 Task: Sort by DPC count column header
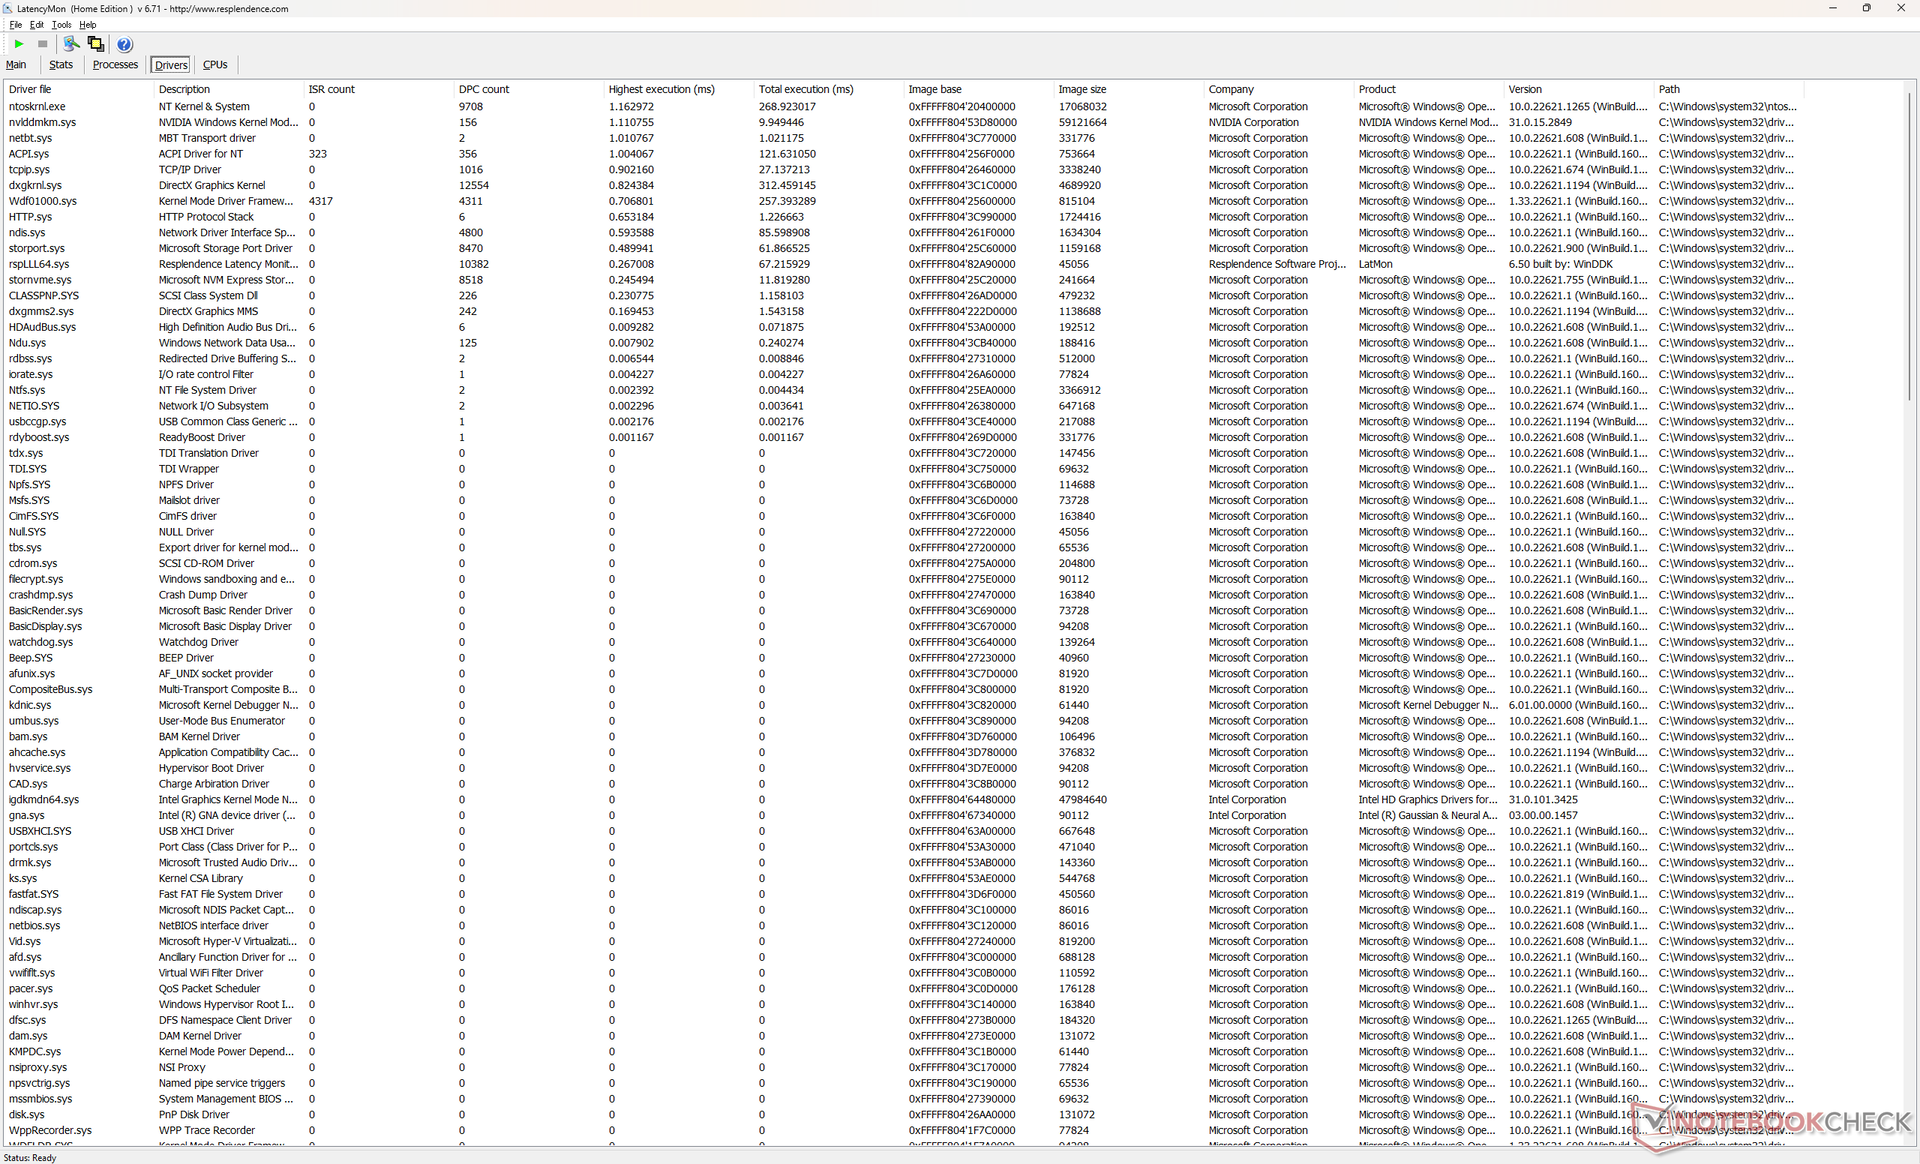pos(484,89)
